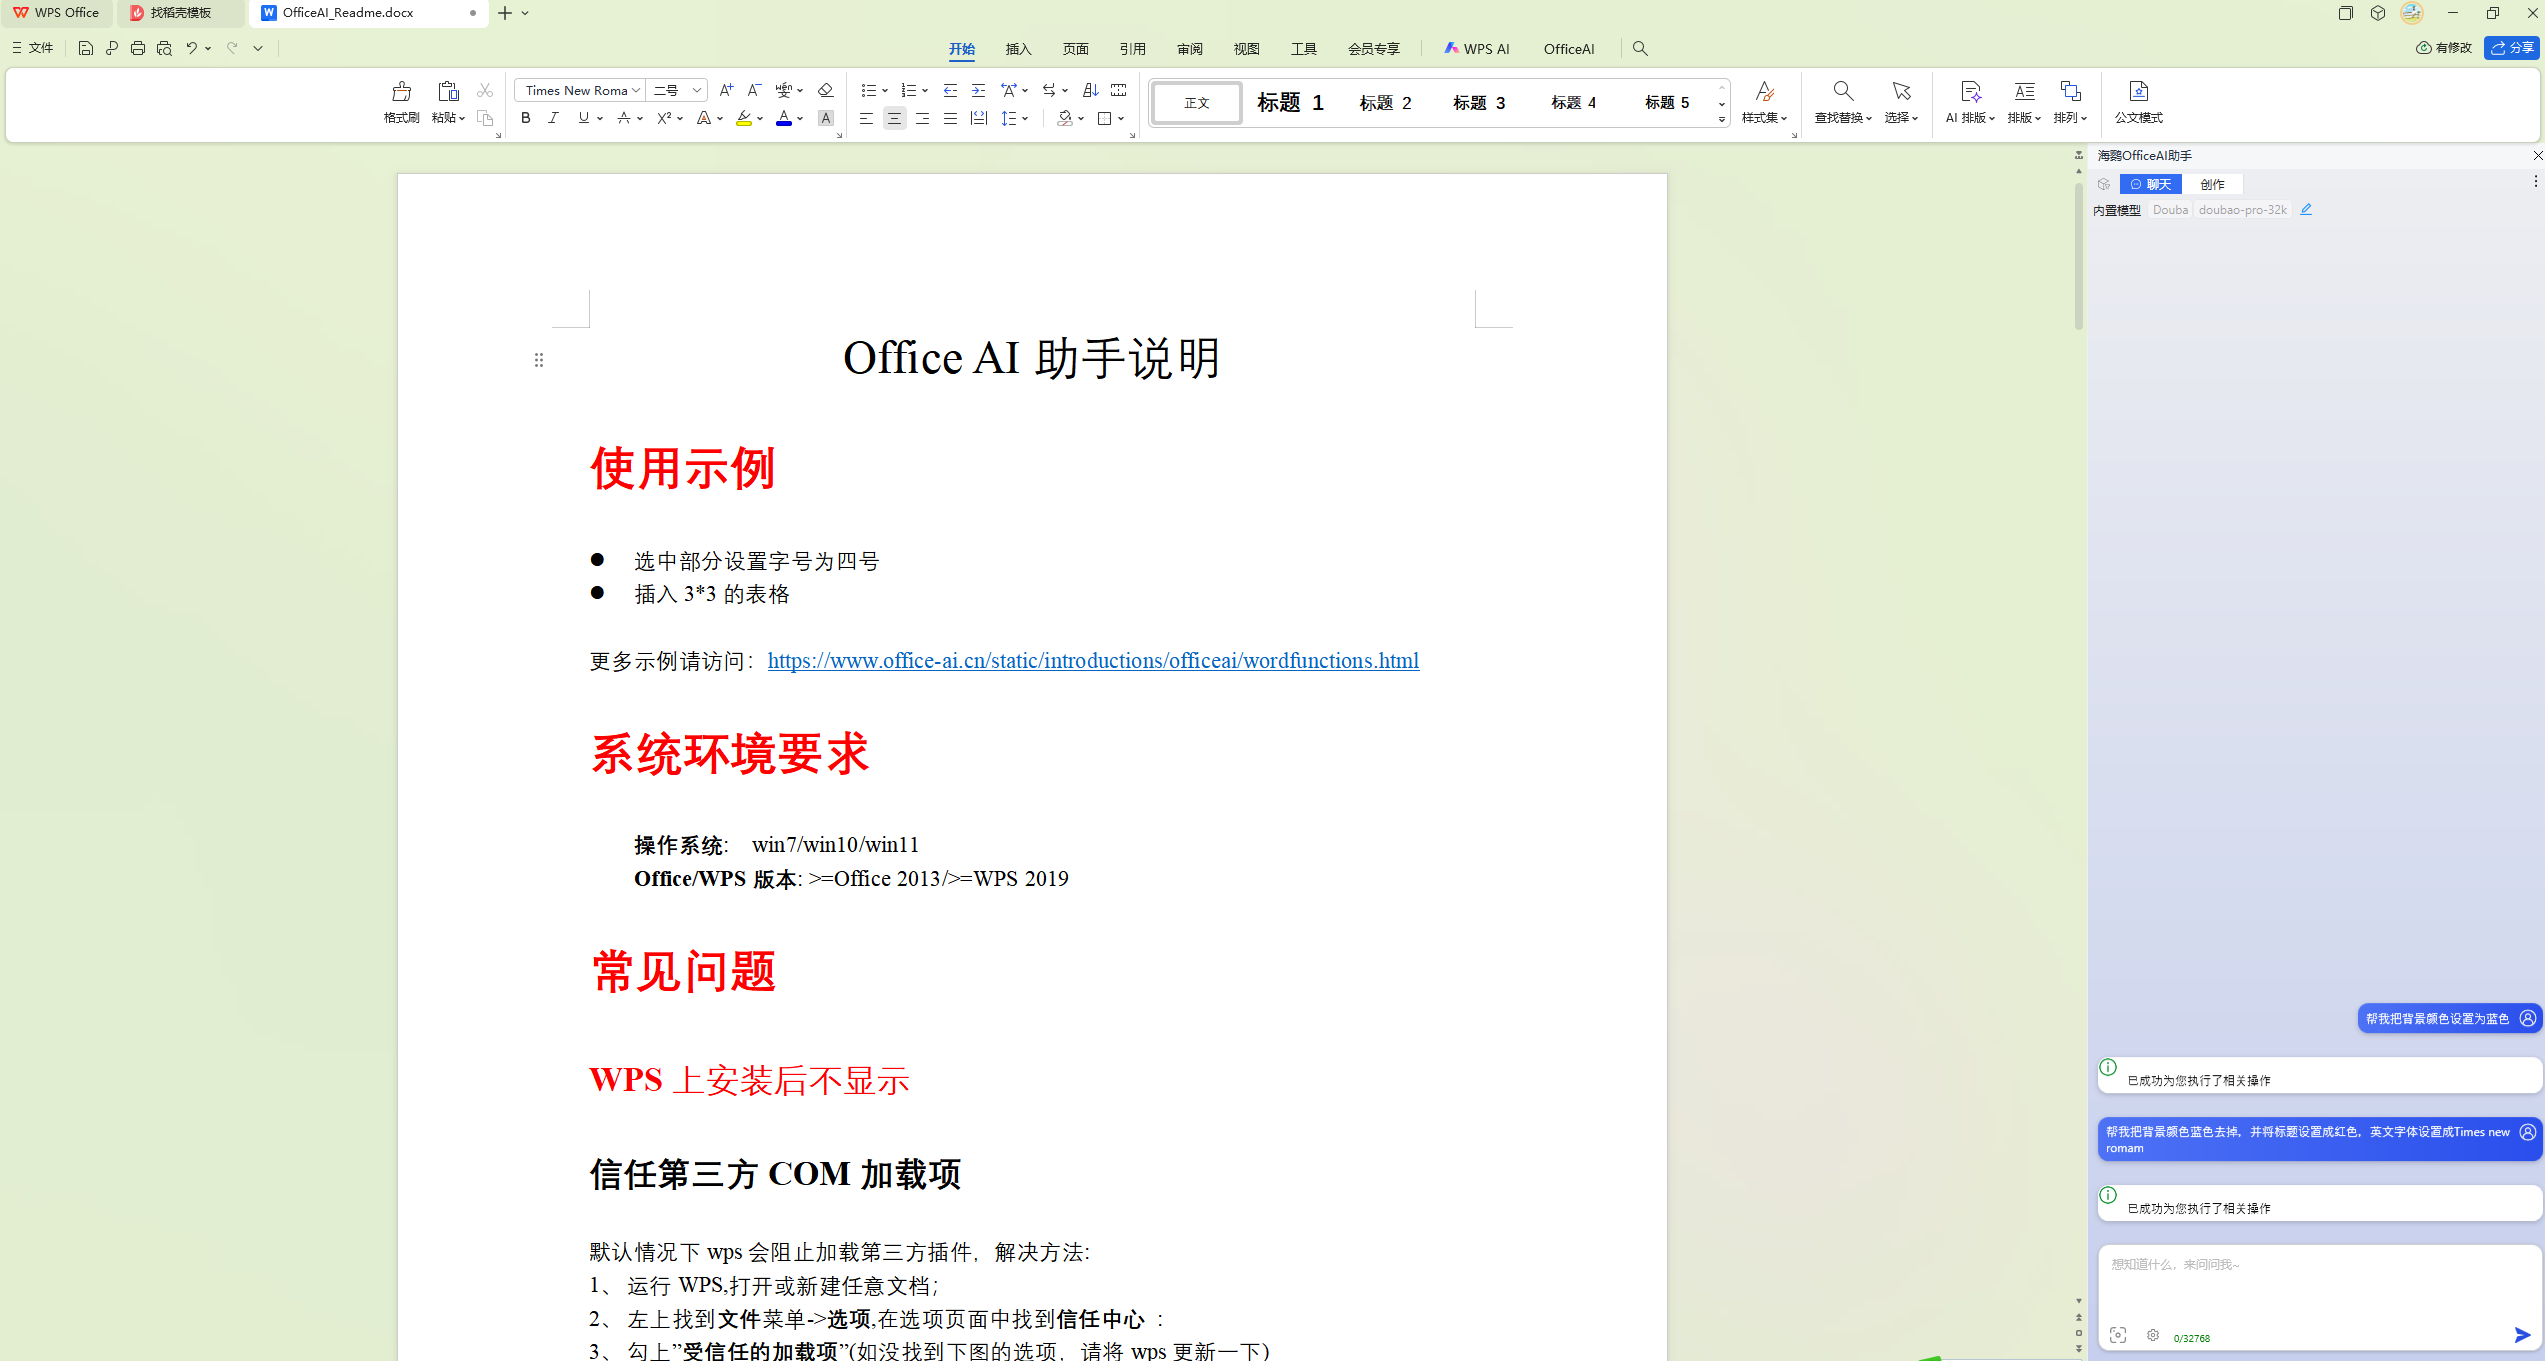This screenshot has height=1361, width=2545.
Task: Apply superscript formatting
Action: 663,118
